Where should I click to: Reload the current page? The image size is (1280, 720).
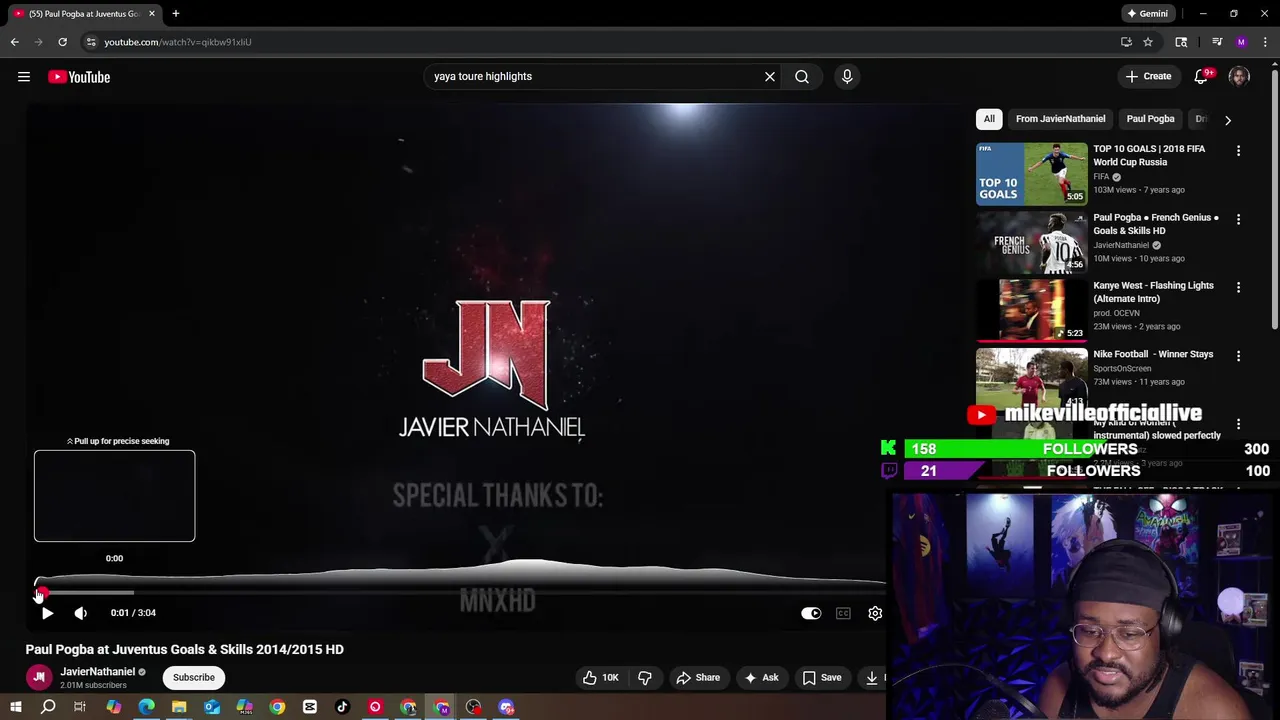point(62,42)
